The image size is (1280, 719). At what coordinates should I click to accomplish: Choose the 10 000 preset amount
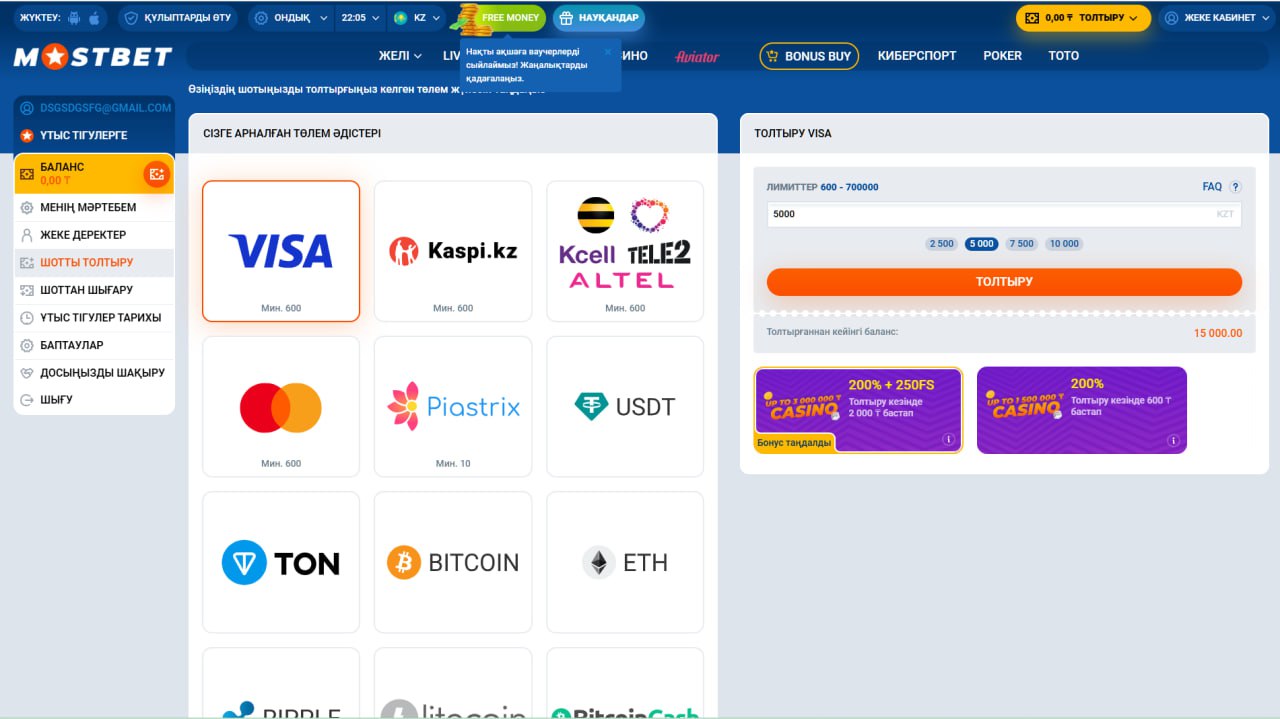coord(1064,244)
